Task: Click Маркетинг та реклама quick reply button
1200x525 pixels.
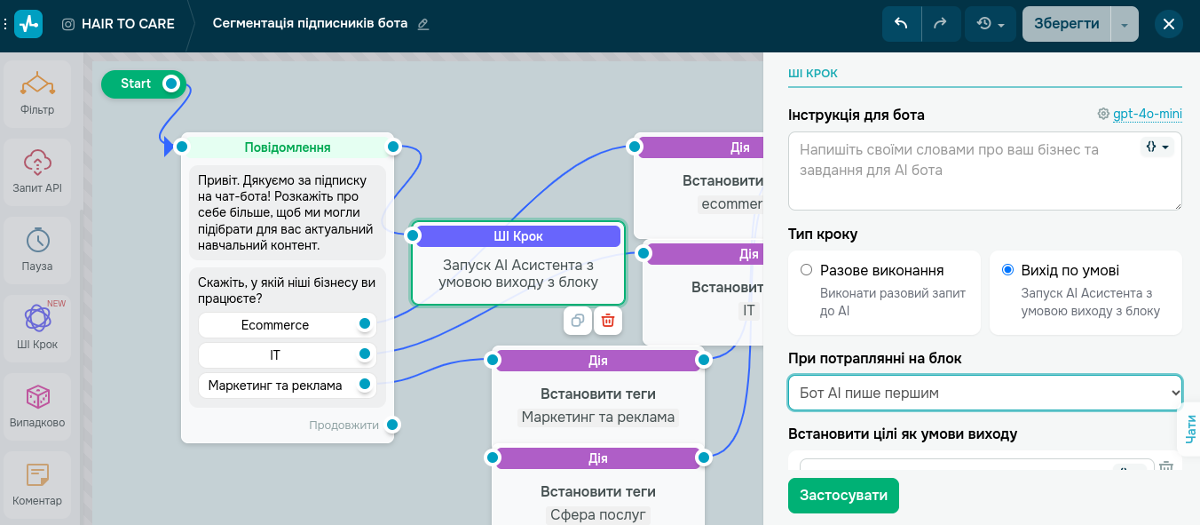Action: point(275,385)
